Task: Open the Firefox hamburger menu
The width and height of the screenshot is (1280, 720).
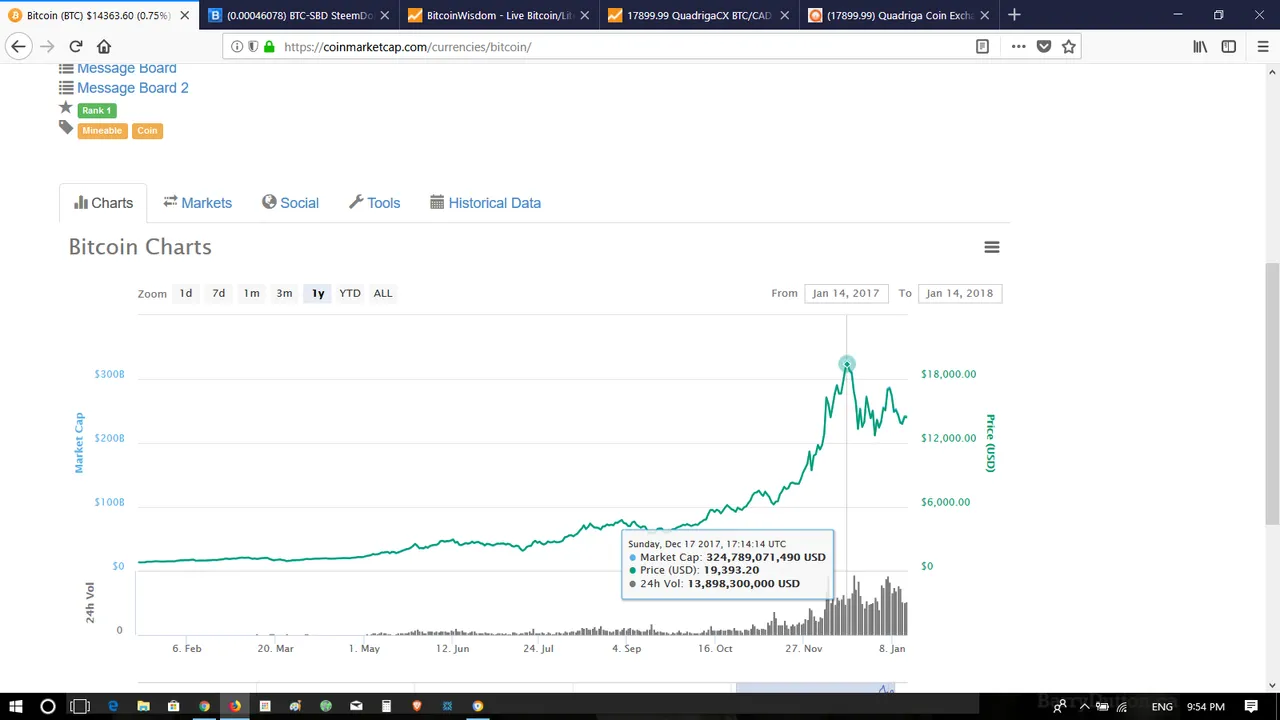Action: click(1263, 47)
